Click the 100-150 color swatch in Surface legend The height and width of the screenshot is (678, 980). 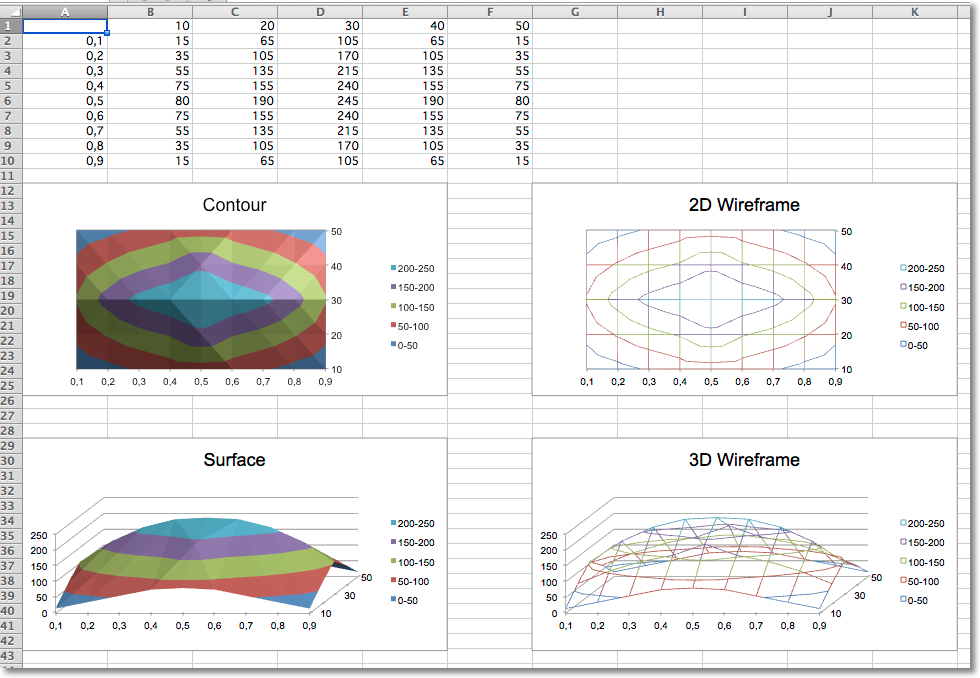393,561
